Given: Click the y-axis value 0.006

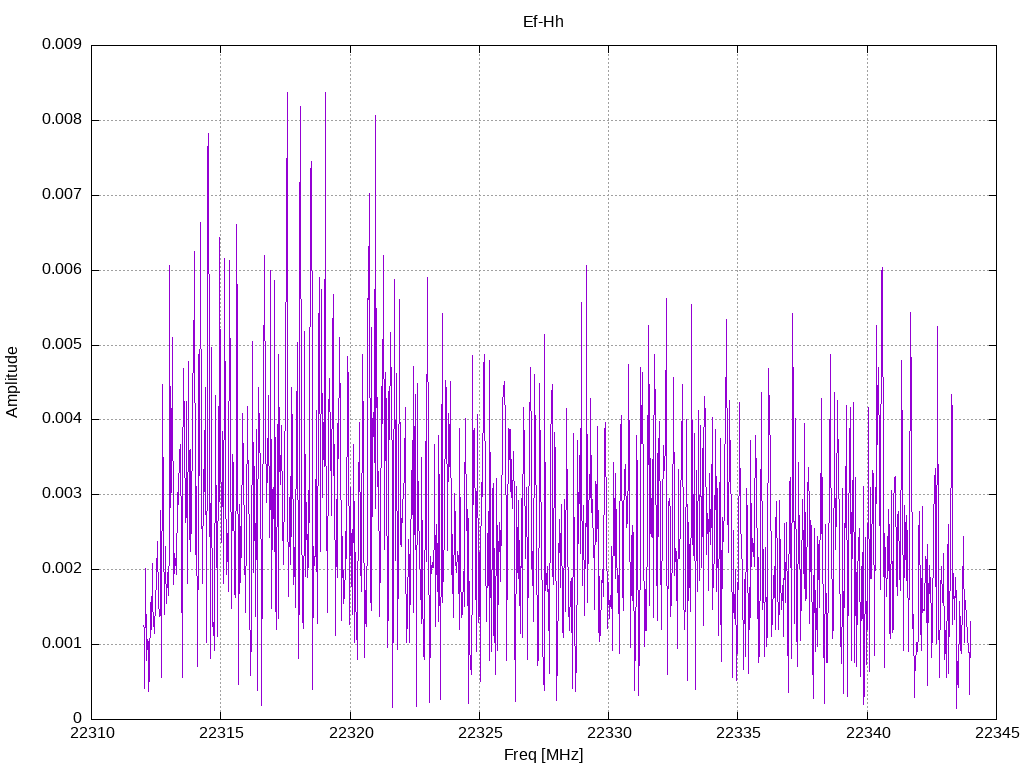Looking at the screenshot, I should tap(61, 269).
